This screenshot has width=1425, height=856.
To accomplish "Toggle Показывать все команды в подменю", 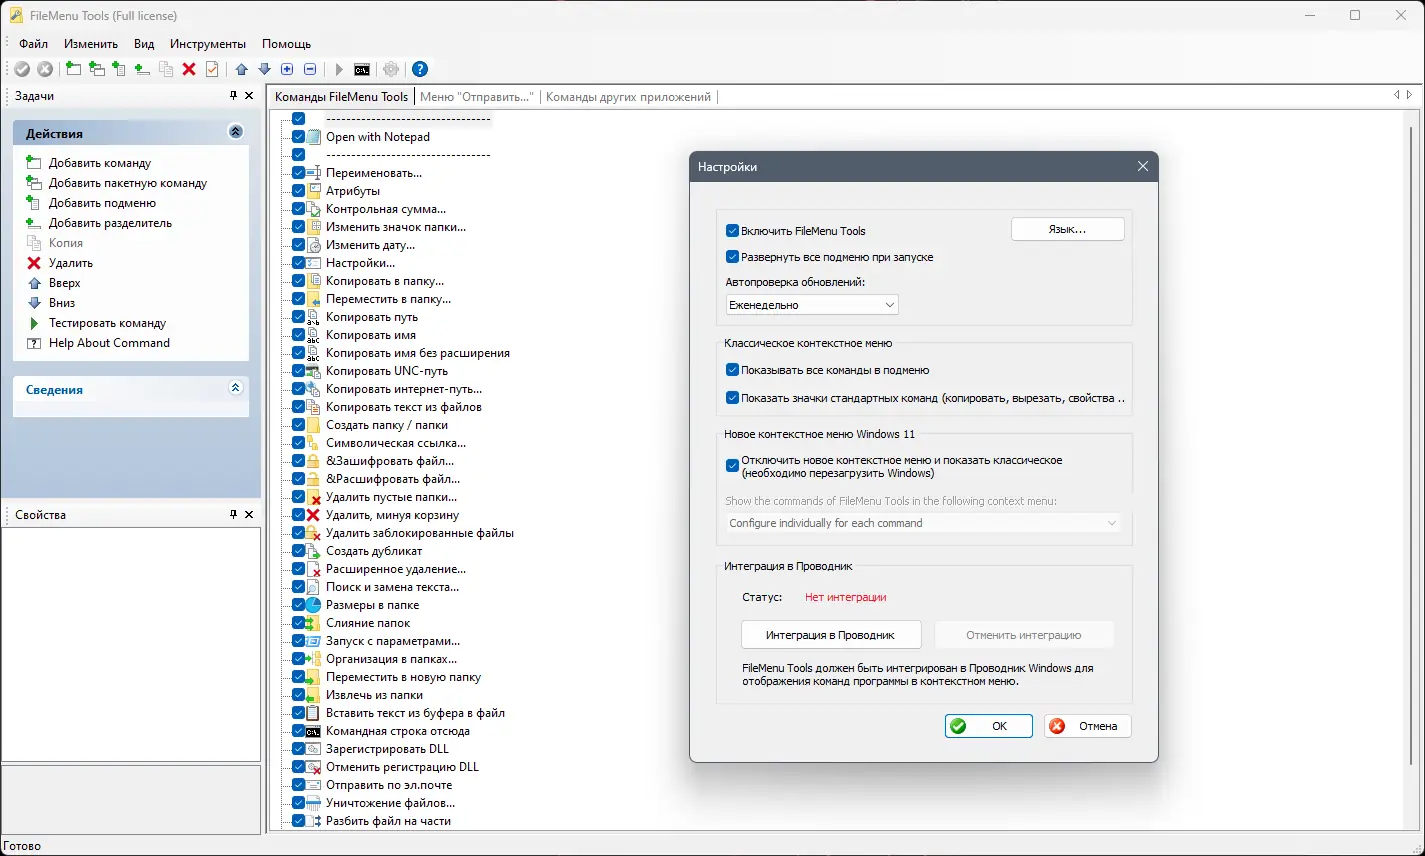I will [733, 370].
